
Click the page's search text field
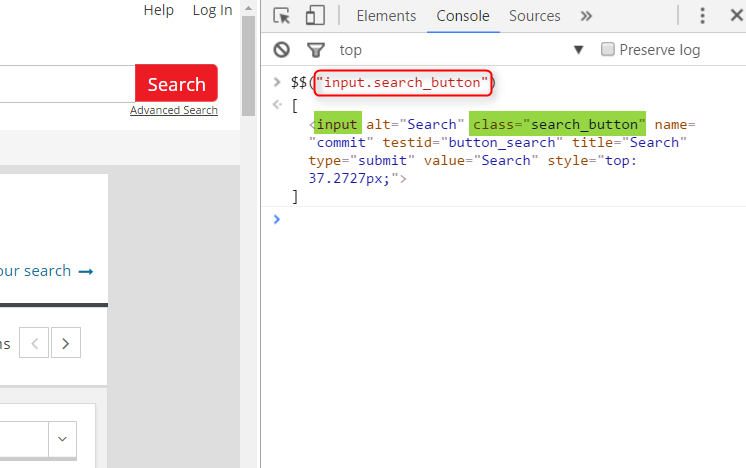tap(67, 84)
